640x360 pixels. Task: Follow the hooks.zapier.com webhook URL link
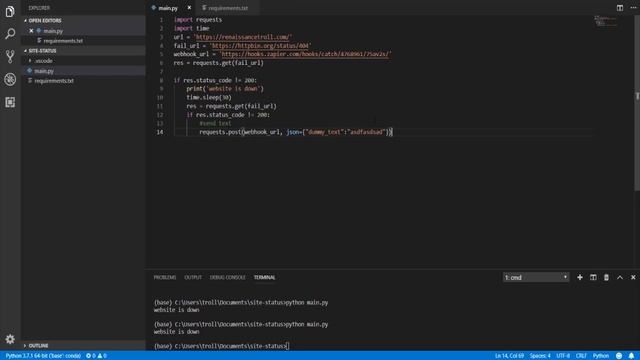coord(305,54)
